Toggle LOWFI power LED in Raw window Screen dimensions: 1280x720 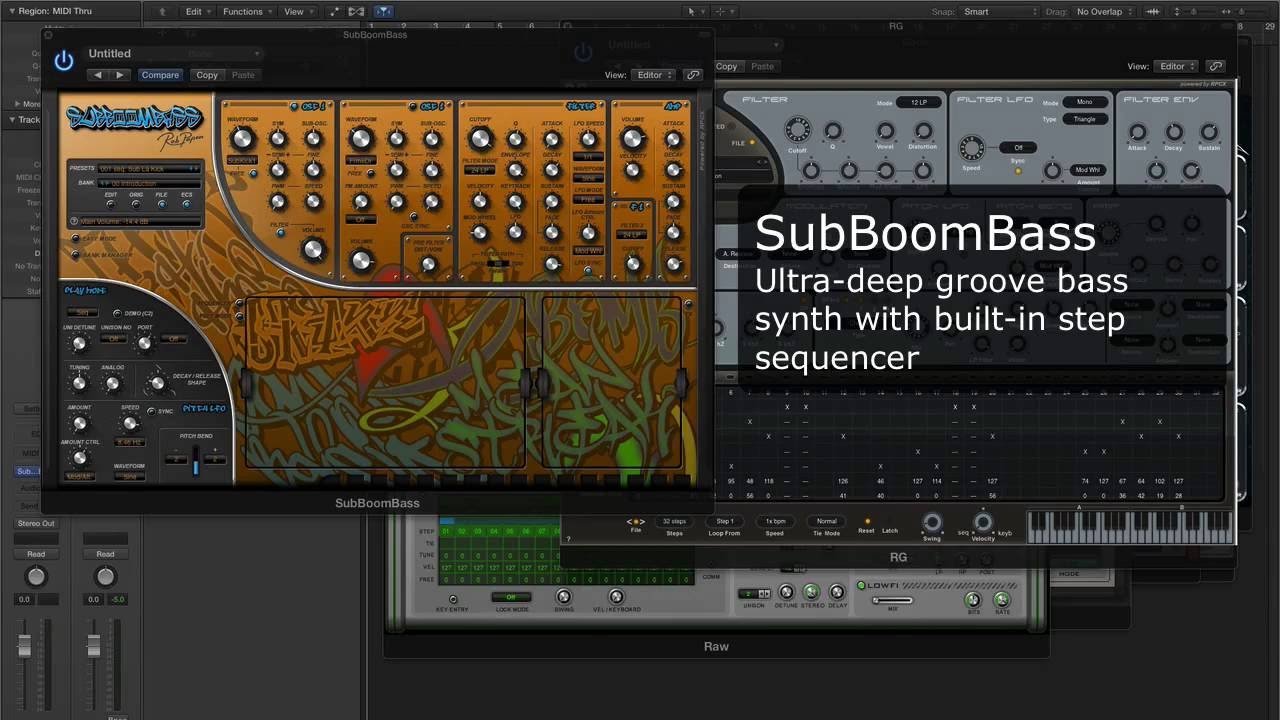tap(861, 585)
